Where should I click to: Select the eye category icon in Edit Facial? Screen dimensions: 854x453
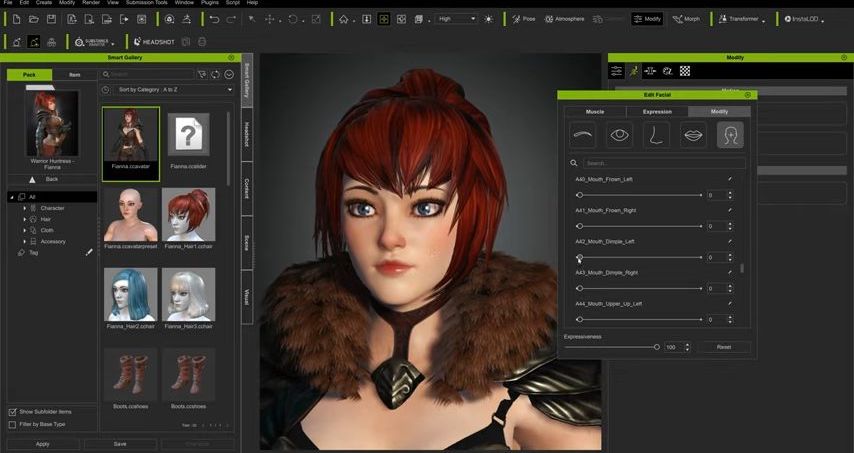pos(620,135)
